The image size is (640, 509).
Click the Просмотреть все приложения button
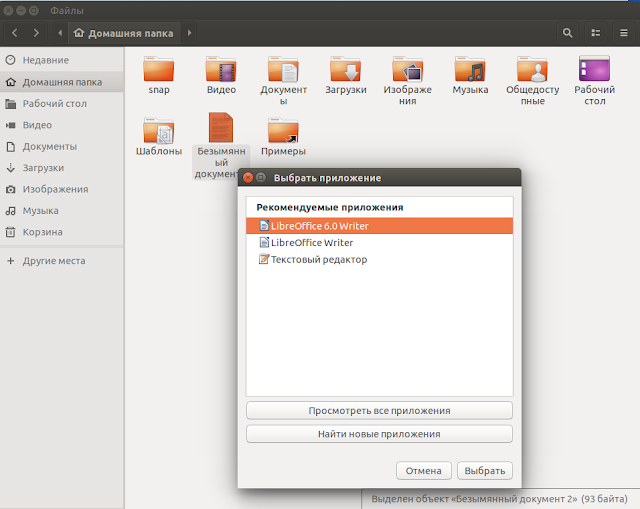tap(379, 411)
